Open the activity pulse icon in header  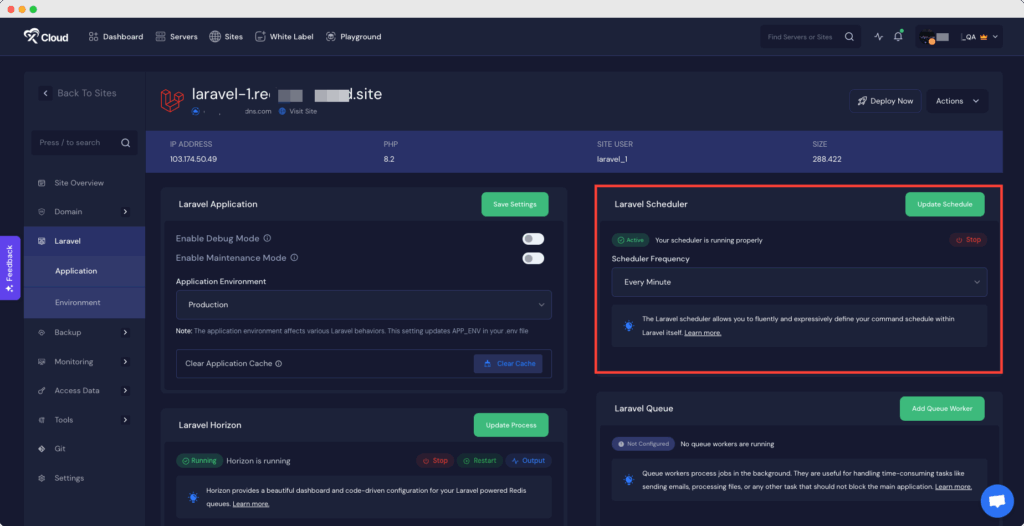tap(879, 37)
